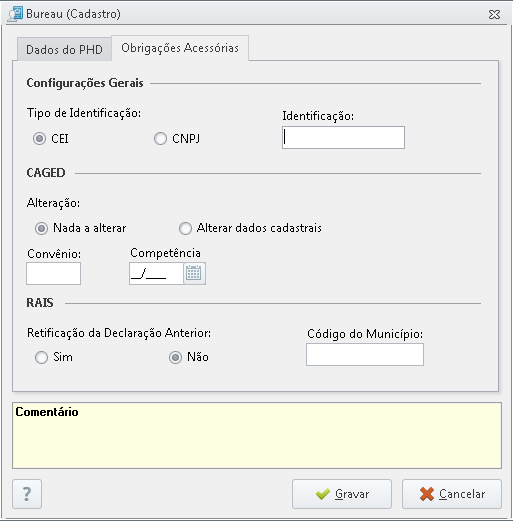Select the CNPJ identification type

pos(160,138)
